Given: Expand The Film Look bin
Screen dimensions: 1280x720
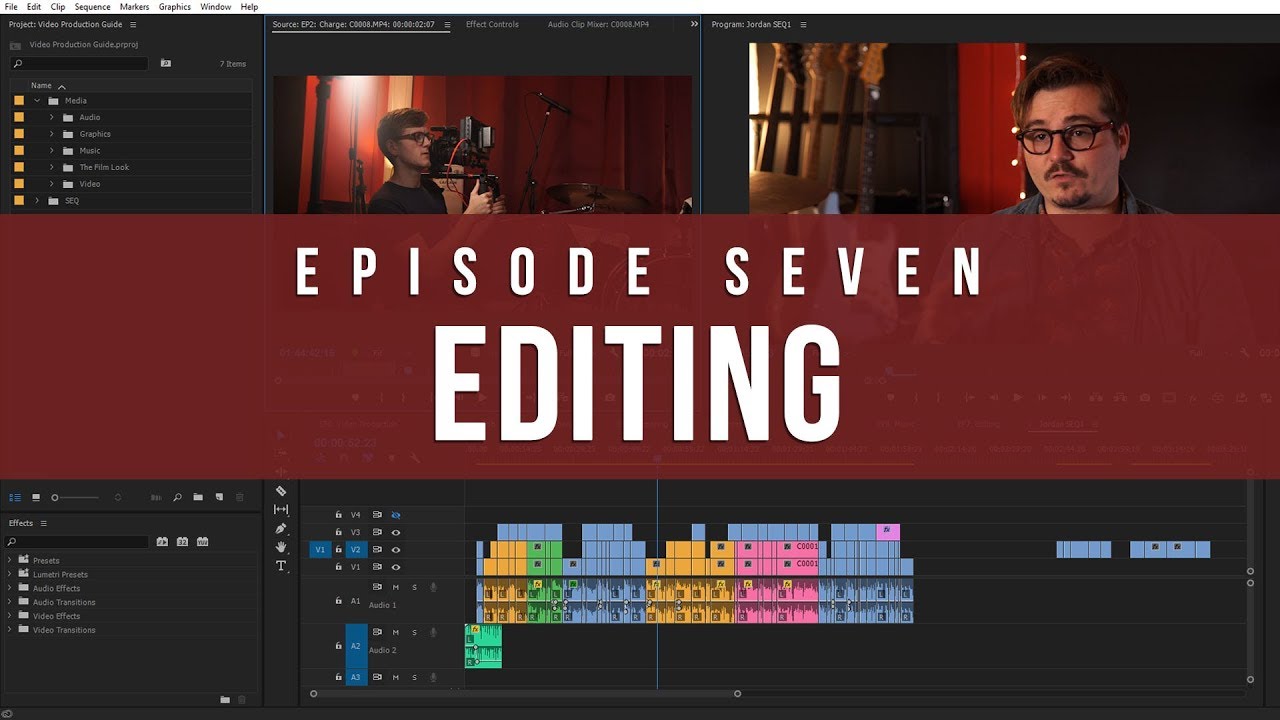Looking at the screenshot, I should 52,167.
